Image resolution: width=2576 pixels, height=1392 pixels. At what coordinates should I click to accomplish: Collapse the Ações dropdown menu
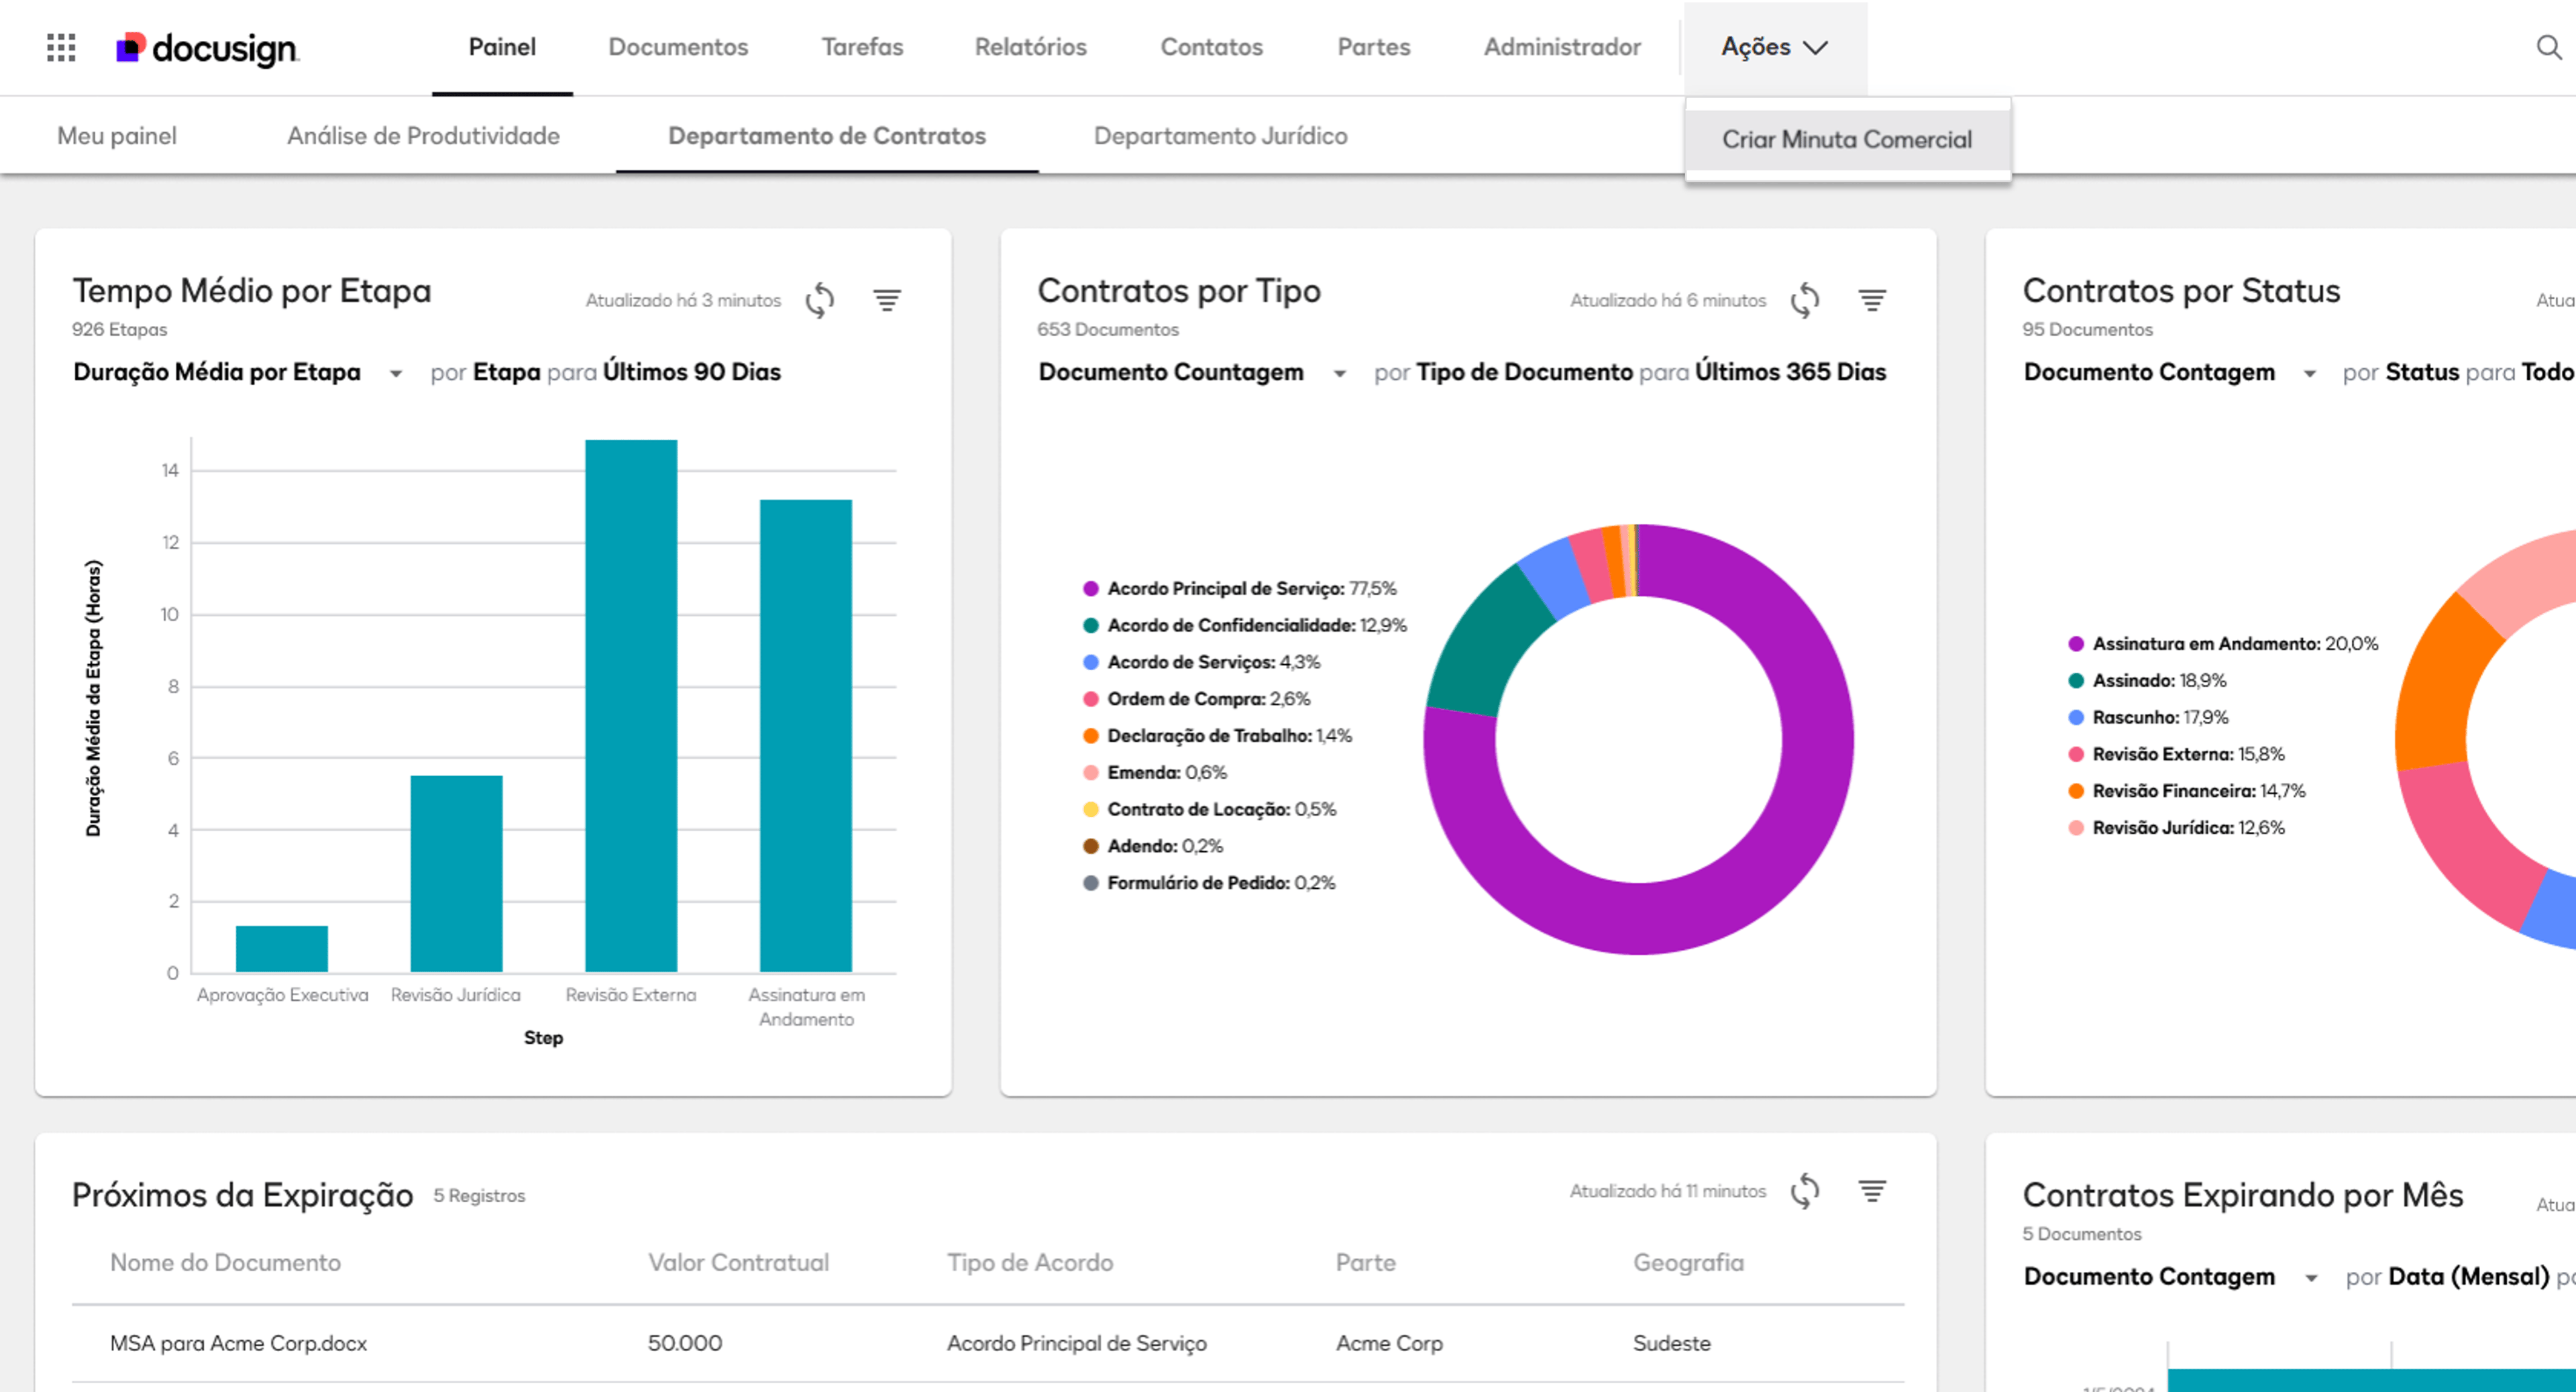[1774, 47]
